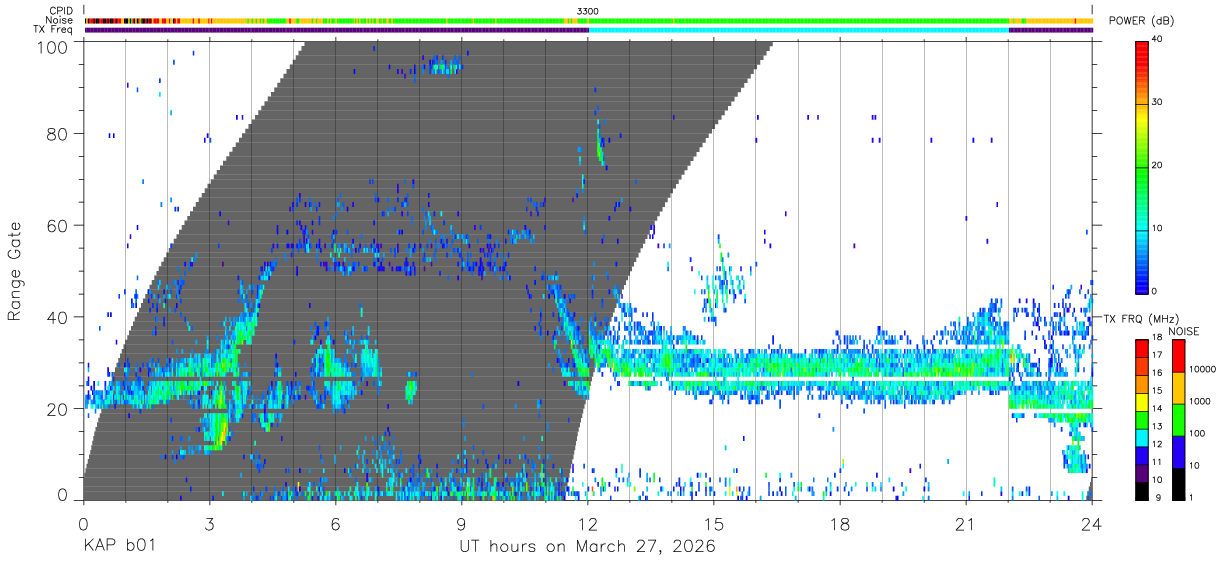The height and width of the screenshot is (567, 1228).
Task: Click the 1 tick on the noise legend
Action: [x=1193, y=497]
